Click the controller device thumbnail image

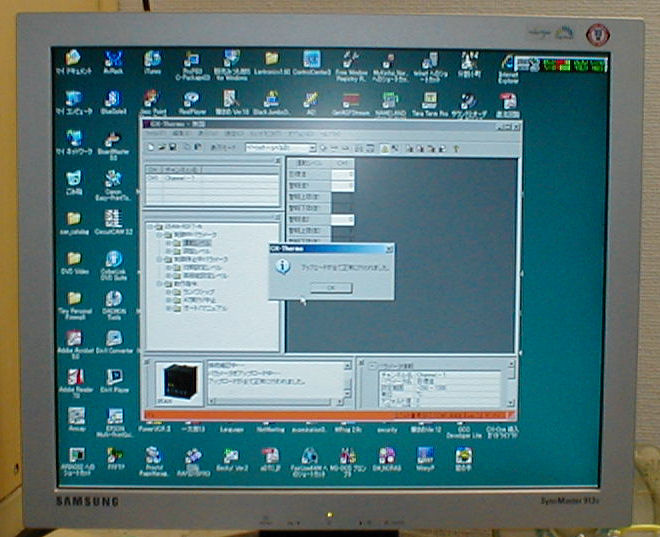point(180,382)
